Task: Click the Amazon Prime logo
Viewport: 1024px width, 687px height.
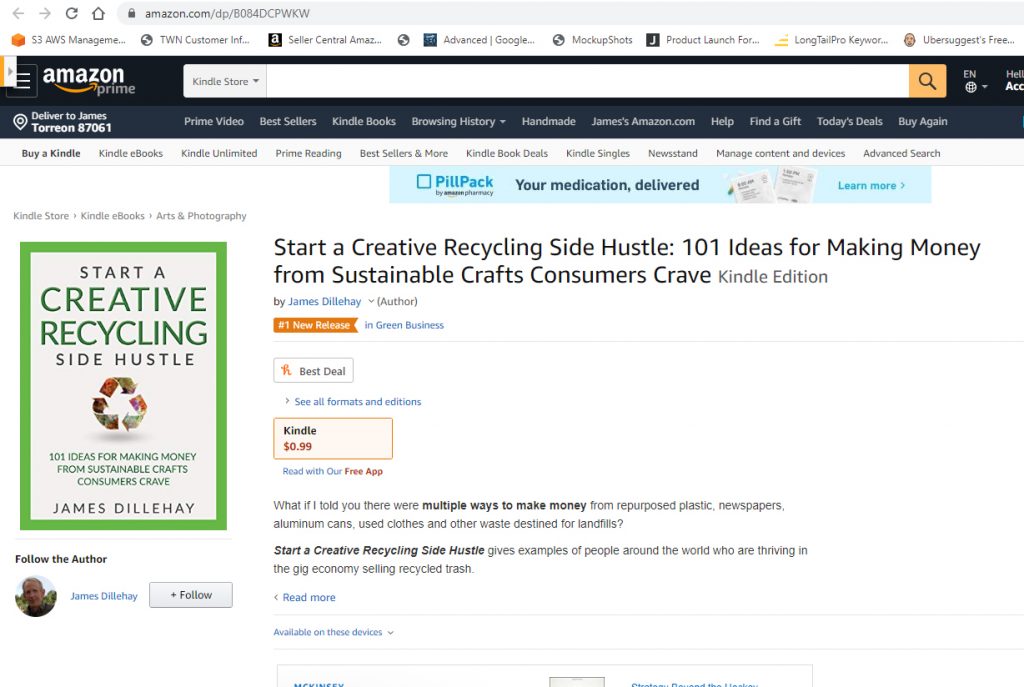Action: point(89,80)
